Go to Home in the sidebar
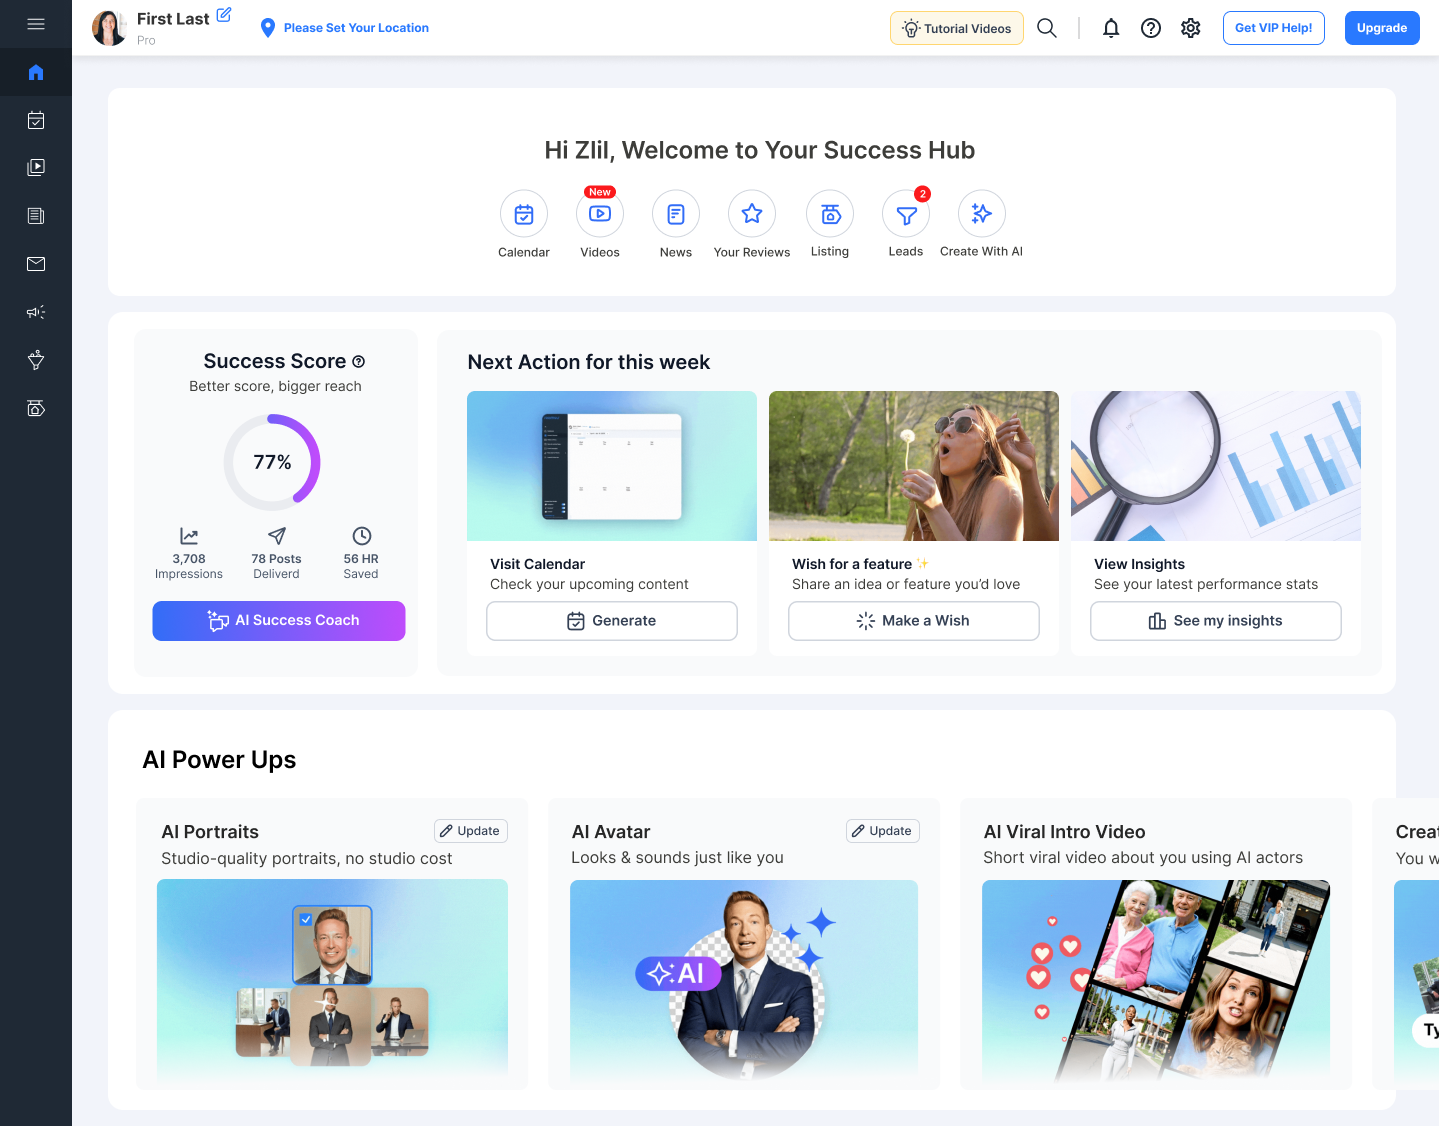Image resolution: width=1439 pixels, height=1126 pixels. coord(36,72)
